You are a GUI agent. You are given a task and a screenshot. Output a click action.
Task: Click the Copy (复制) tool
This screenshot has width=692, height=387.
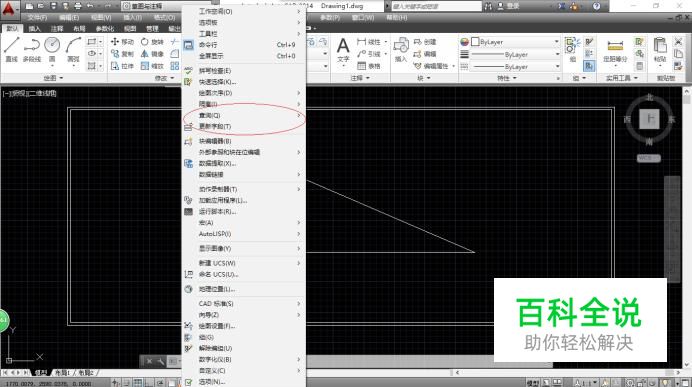(122, 53)
